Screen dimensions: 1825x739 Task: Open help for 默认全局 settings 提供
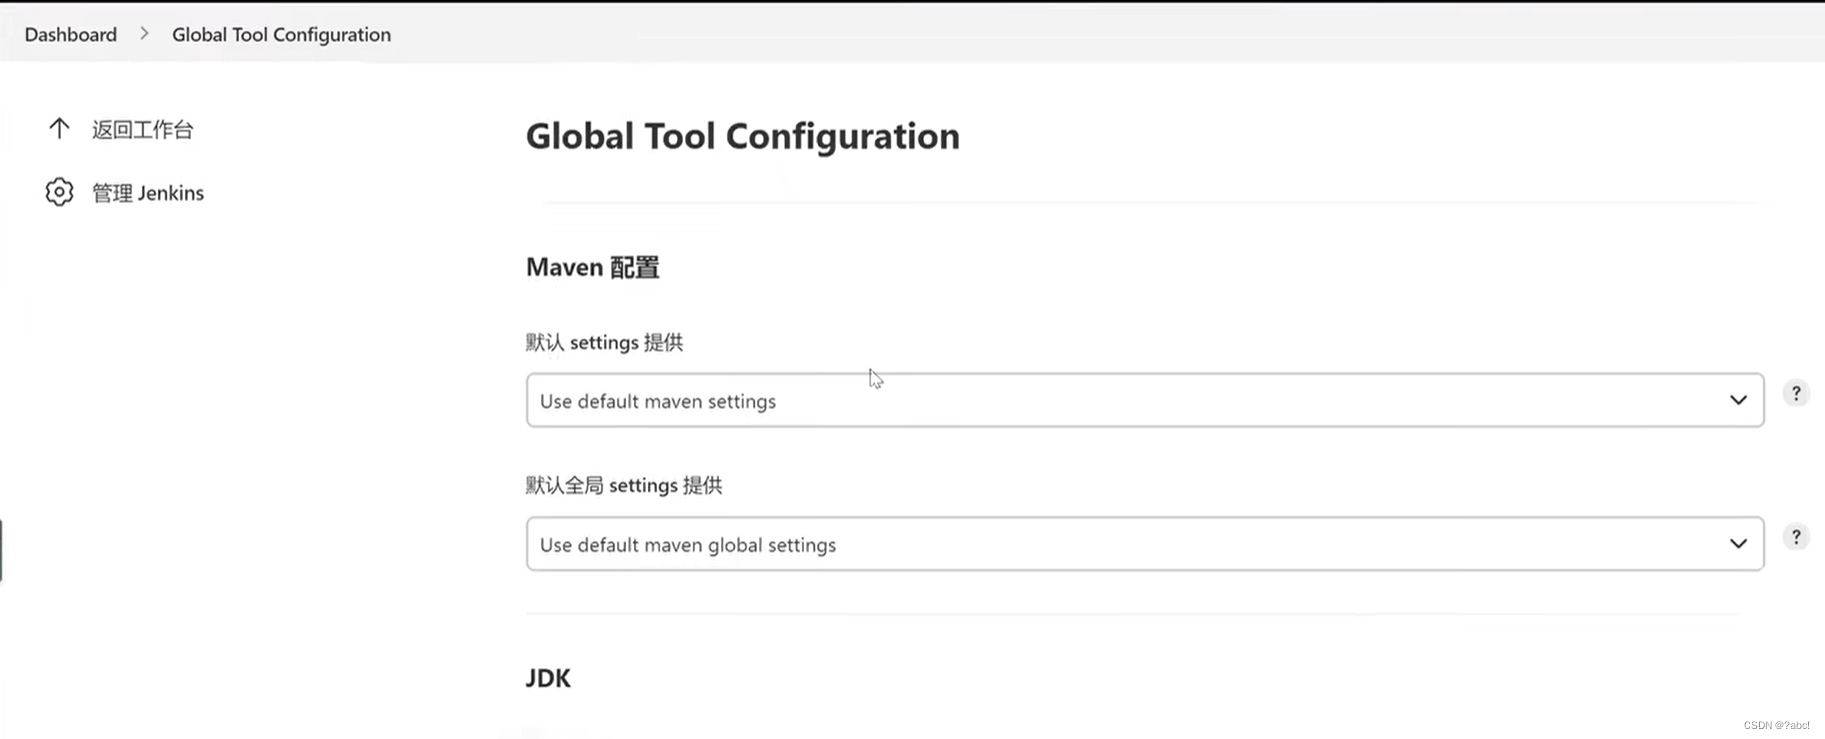[x=1796, y=538]
